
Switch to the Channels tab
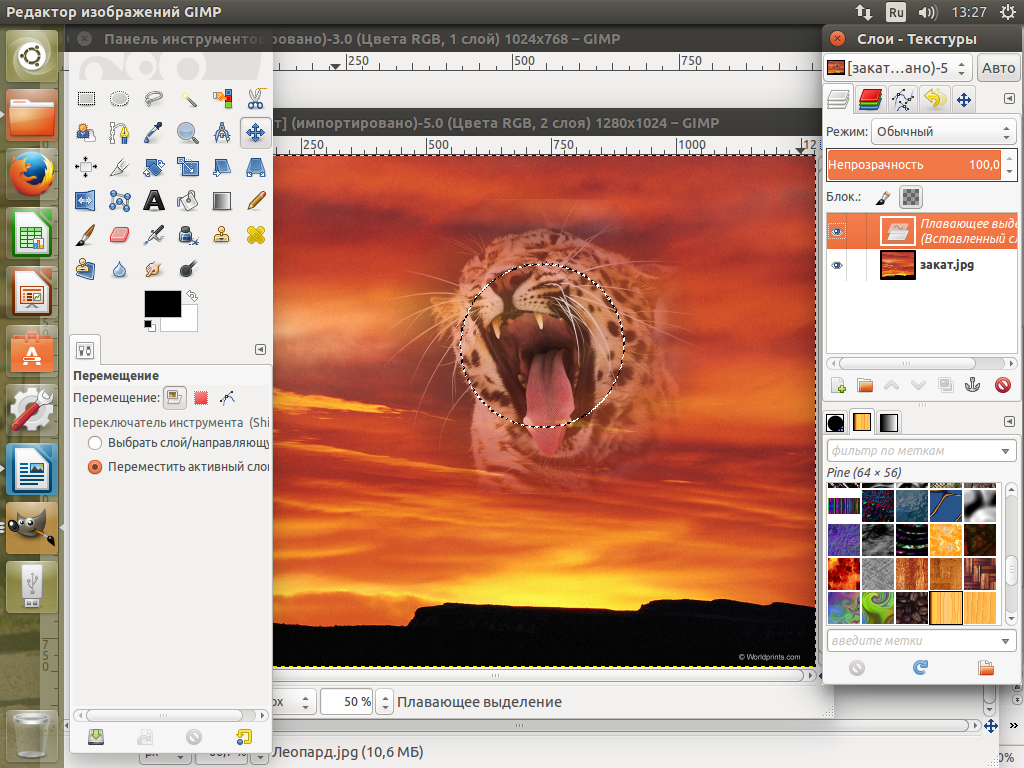click(x=870, y=99)
